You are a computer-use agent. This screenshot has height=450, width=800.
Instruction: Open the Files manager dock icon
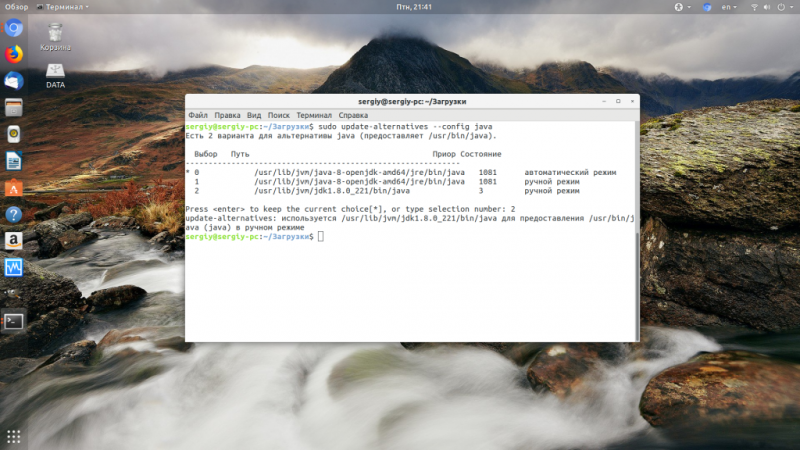coord(14,108)
